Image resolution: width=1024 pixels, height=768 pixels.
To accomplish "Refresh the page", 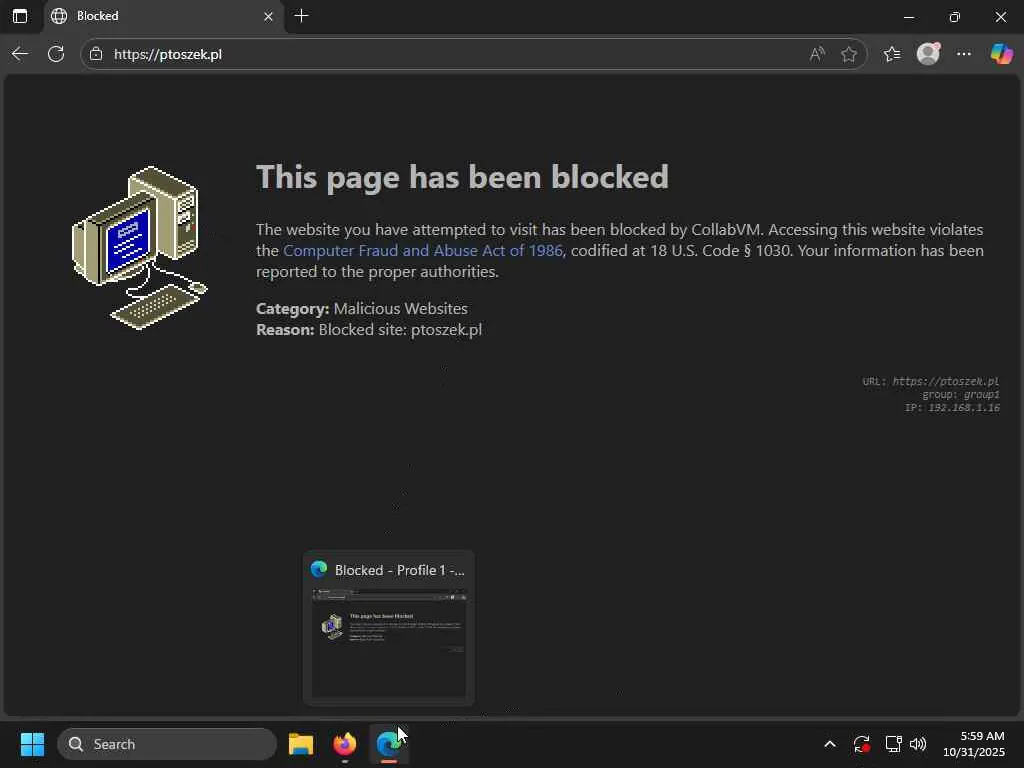I will click(x=56, y=54).
